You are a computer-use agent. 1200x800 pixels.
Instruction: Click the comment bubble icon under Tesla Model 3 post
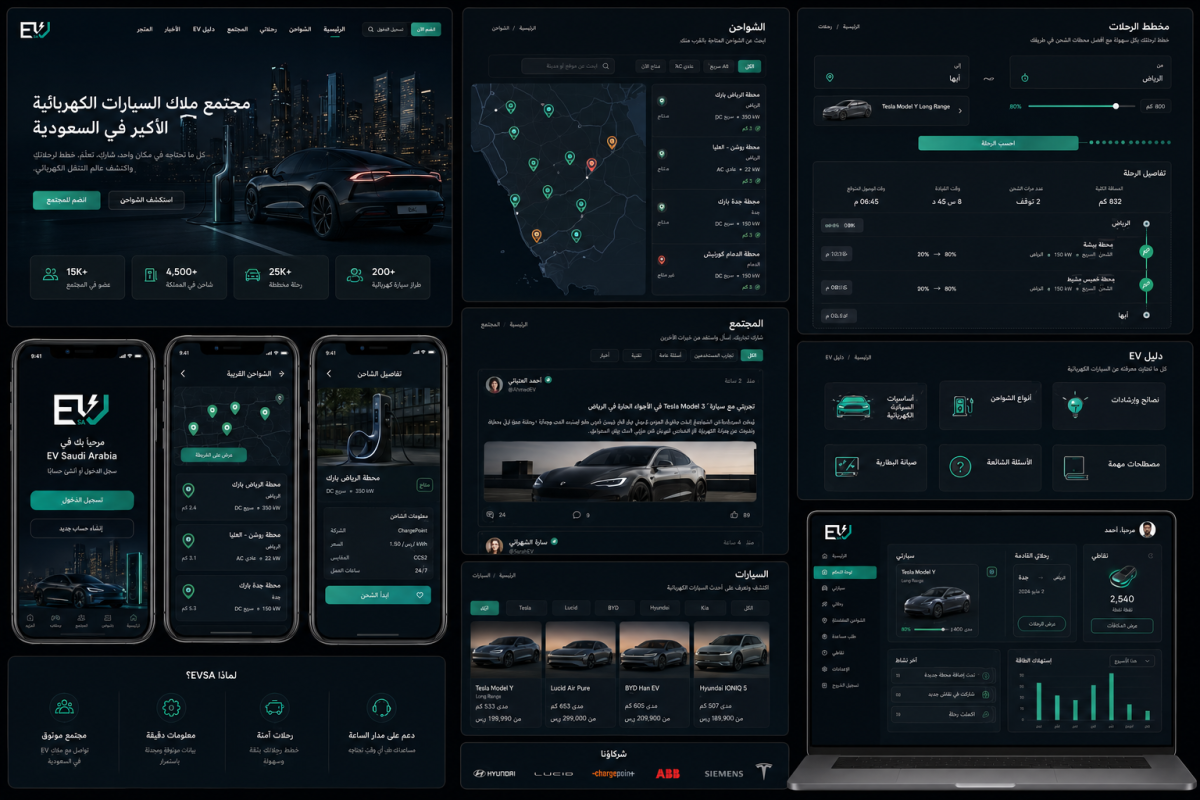tap(576, 515)
